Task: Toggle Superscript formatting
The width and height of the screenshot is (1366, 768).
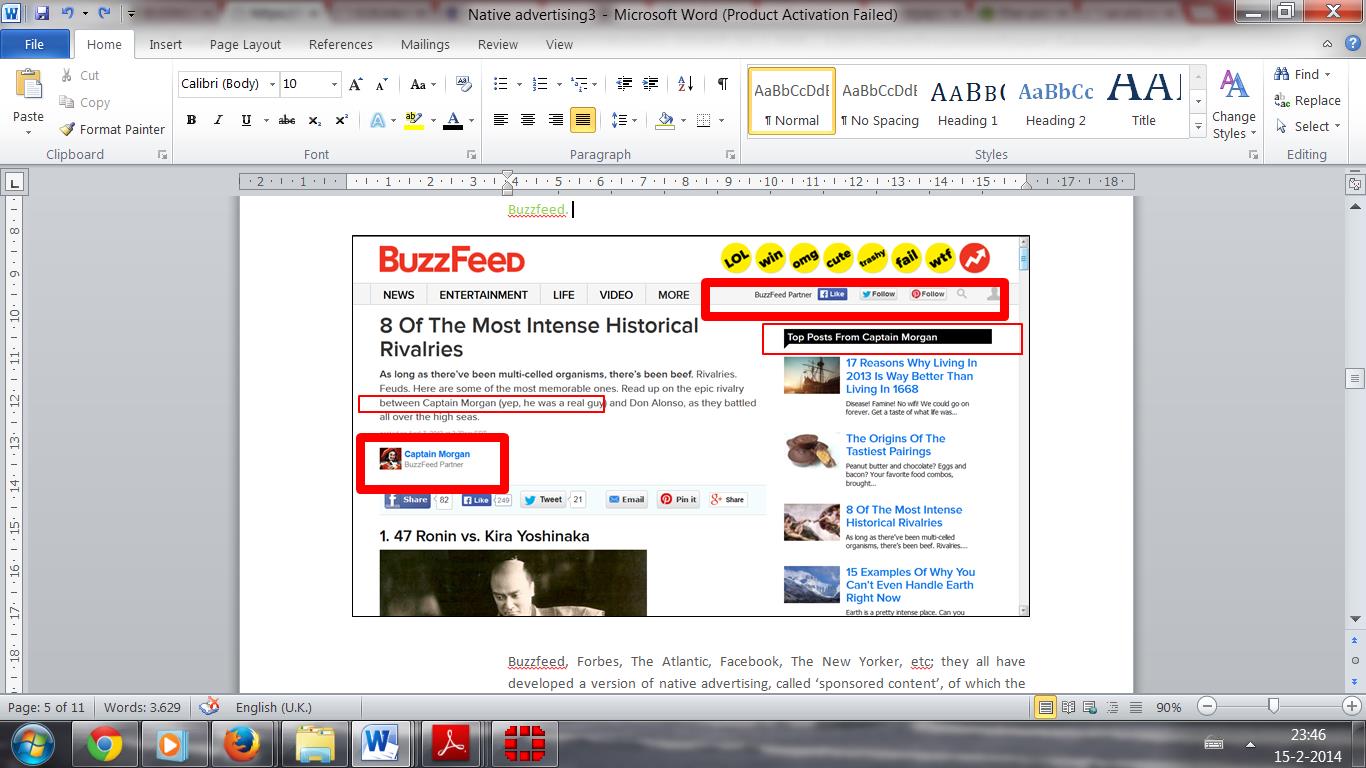Action: tap(341, 120)
